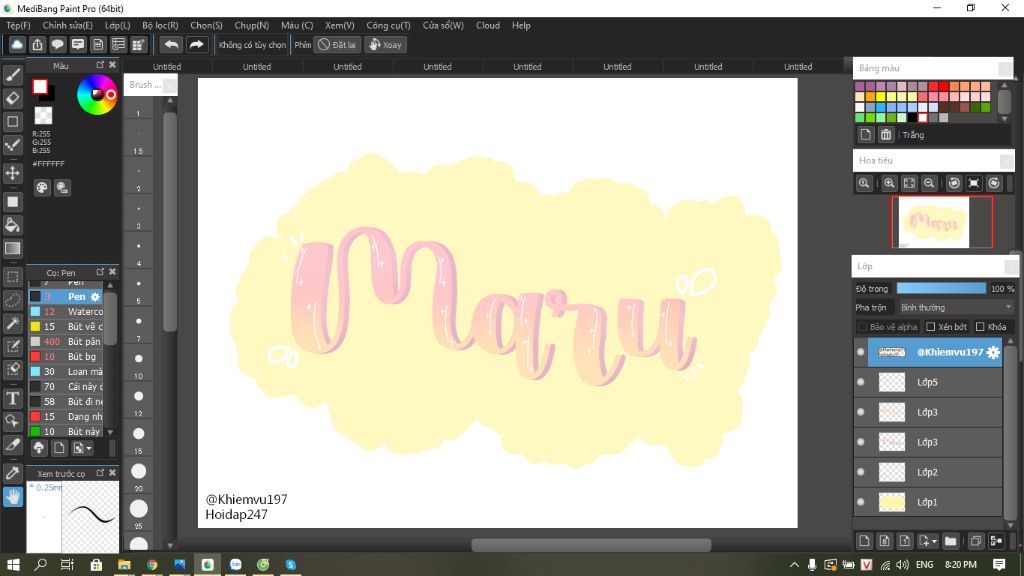Create a layer folder
The height and width of the screenshot is (576, 1024).
(x=951, y=541)
